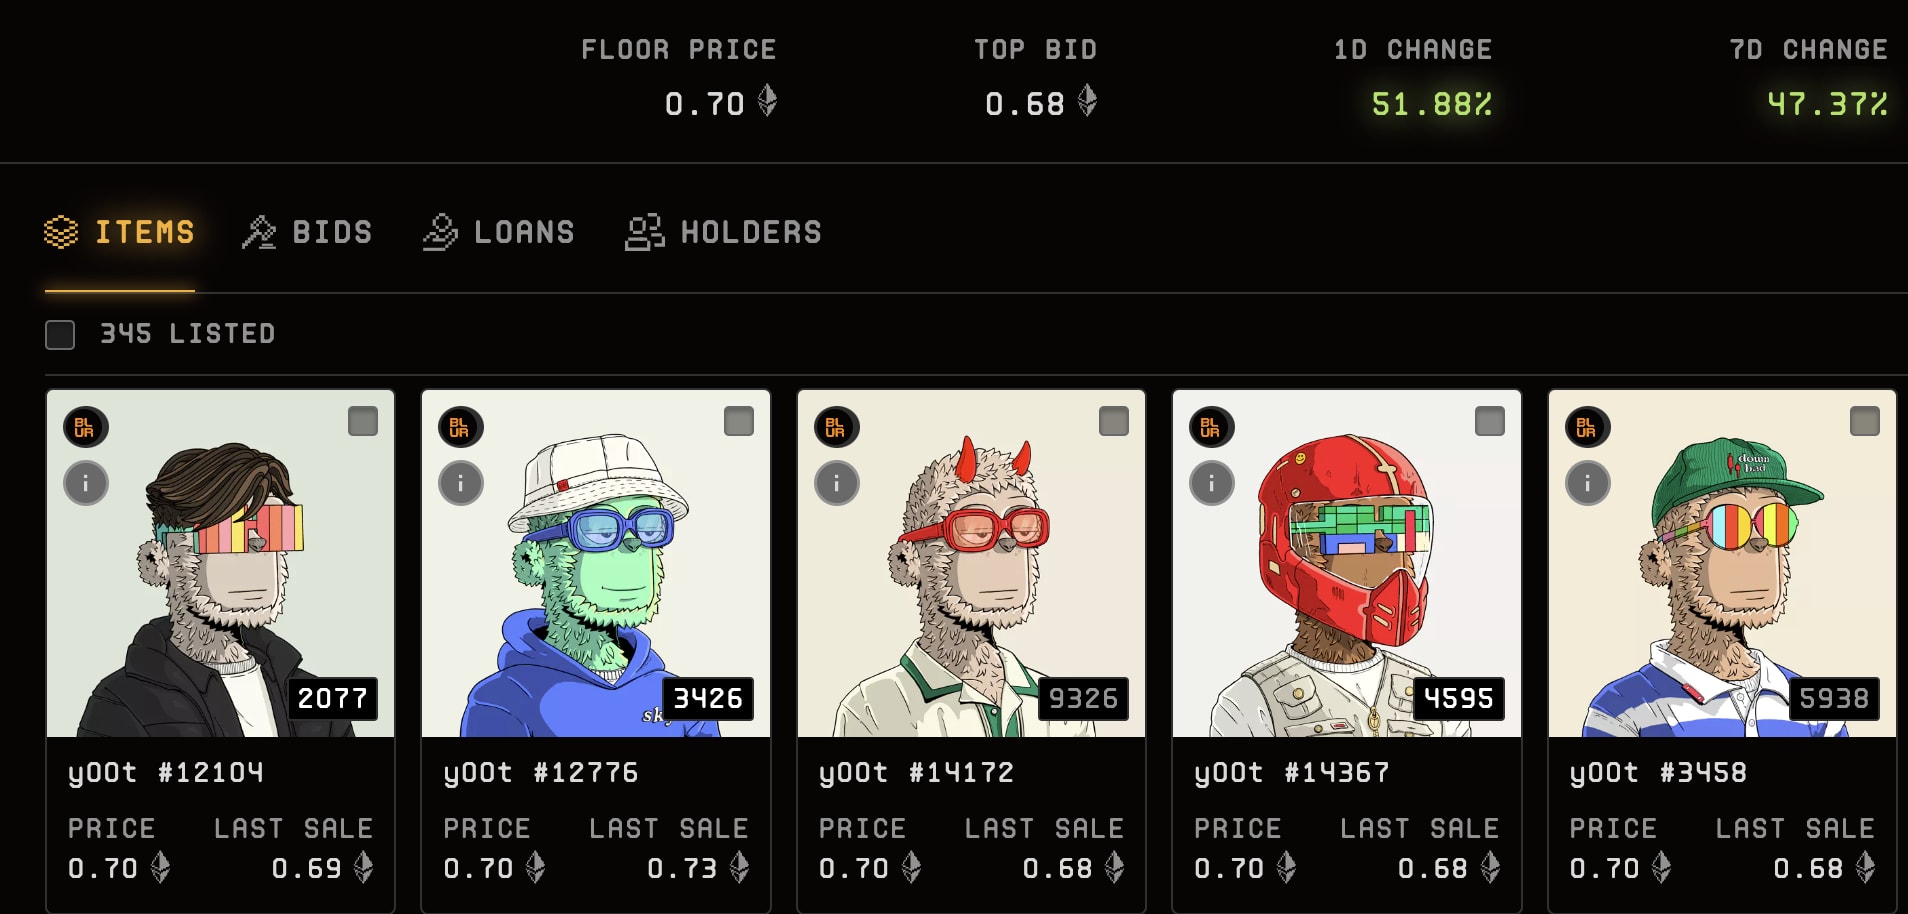Open the green y00t with bucket hat thumbnail
This screenshot has width=1908, height=914.
tap(596, 564)
